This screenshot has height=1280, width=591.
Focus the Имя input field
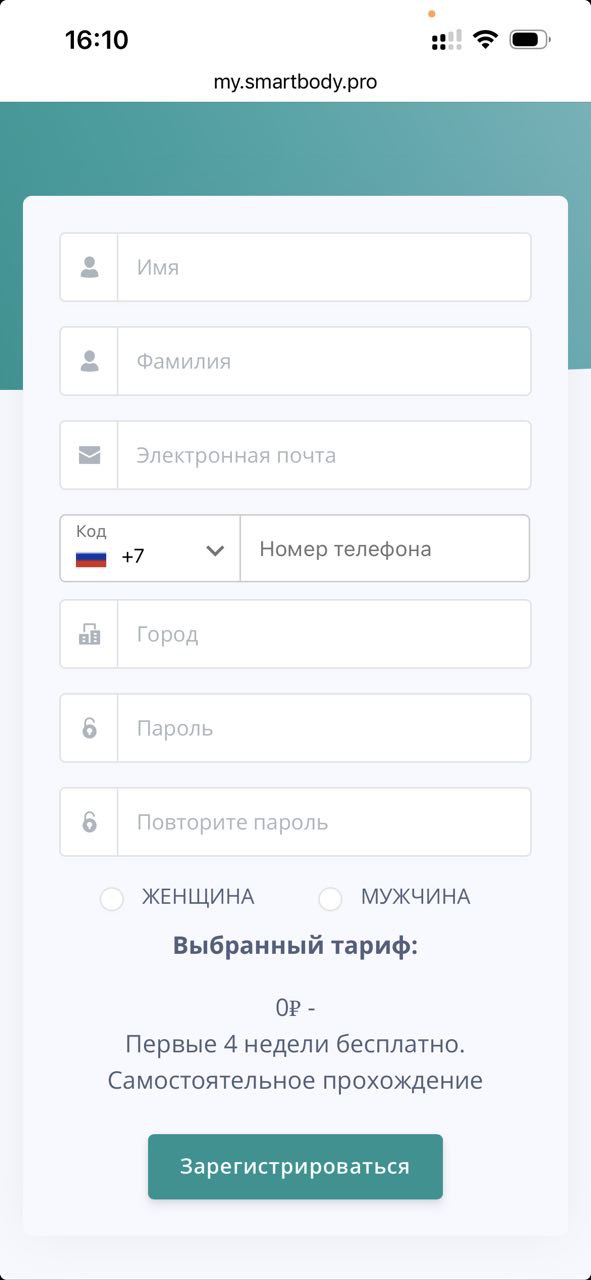[x=324, y=267]
